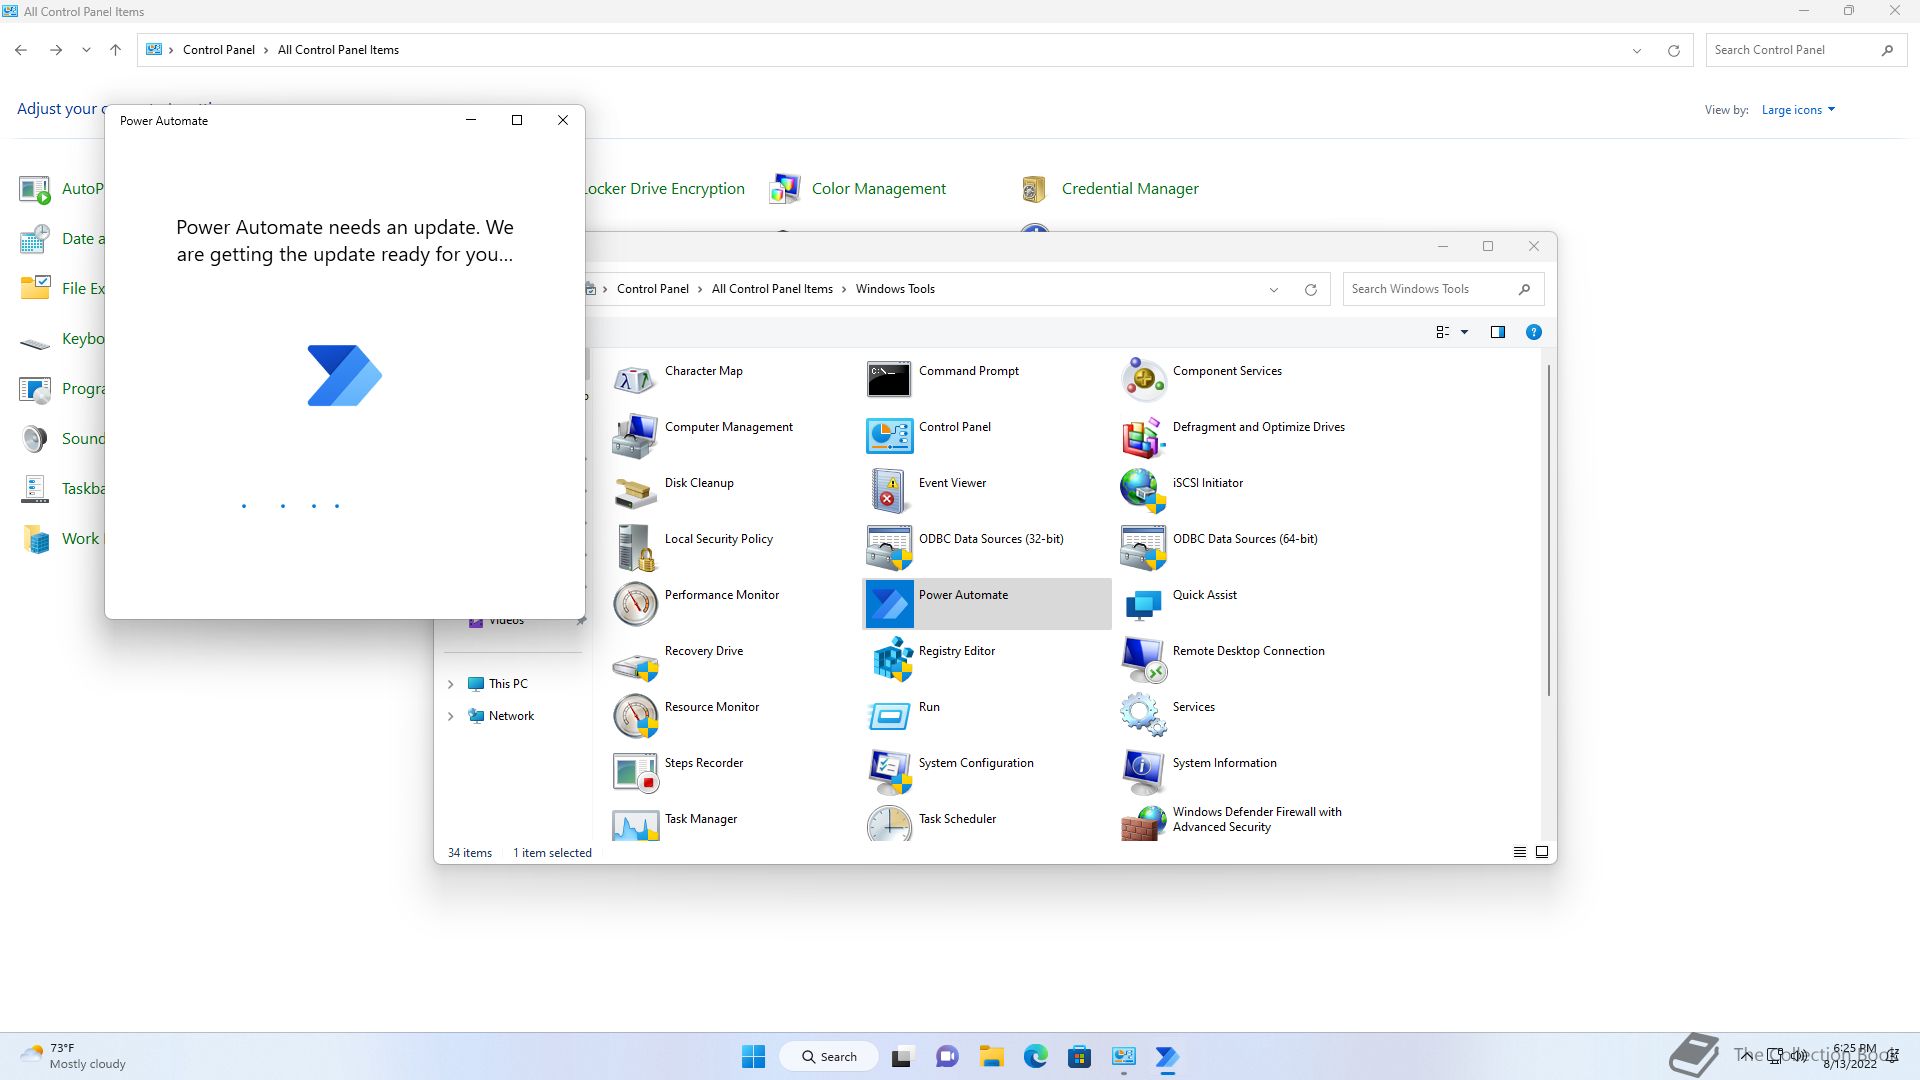Viewport: 1920px width, 1080px height.
Task: Expand This PC tree node
Action: point(451,684)
